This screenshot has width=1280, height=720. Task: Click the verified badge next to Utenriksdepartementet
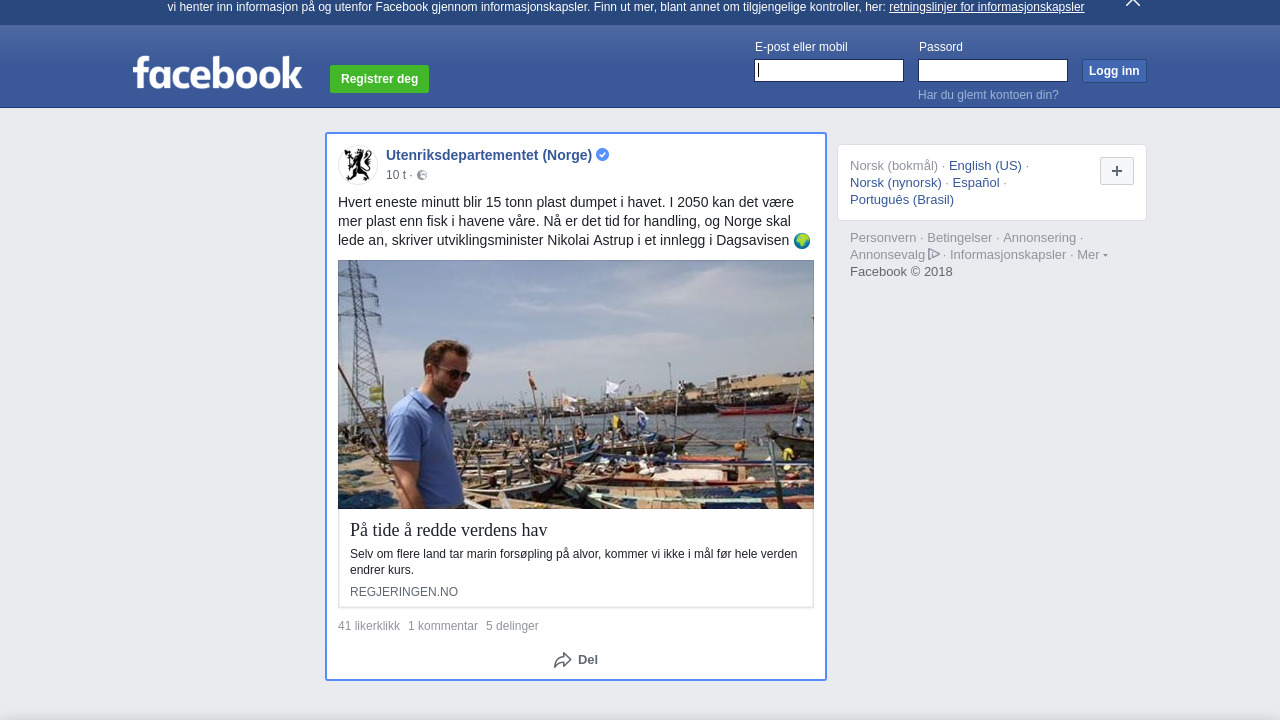coord(603,155)
